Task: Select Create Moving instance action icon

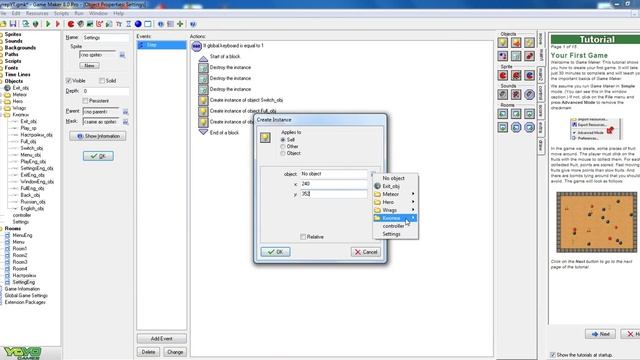Action: (x=516, y=42)
